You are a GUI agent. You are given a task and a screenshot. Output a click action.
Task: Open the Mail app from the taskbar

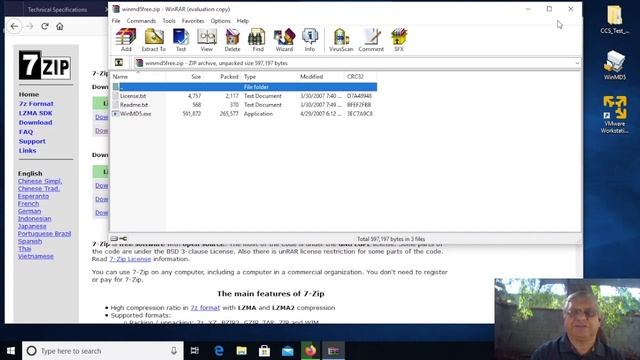tap(288, 351)
